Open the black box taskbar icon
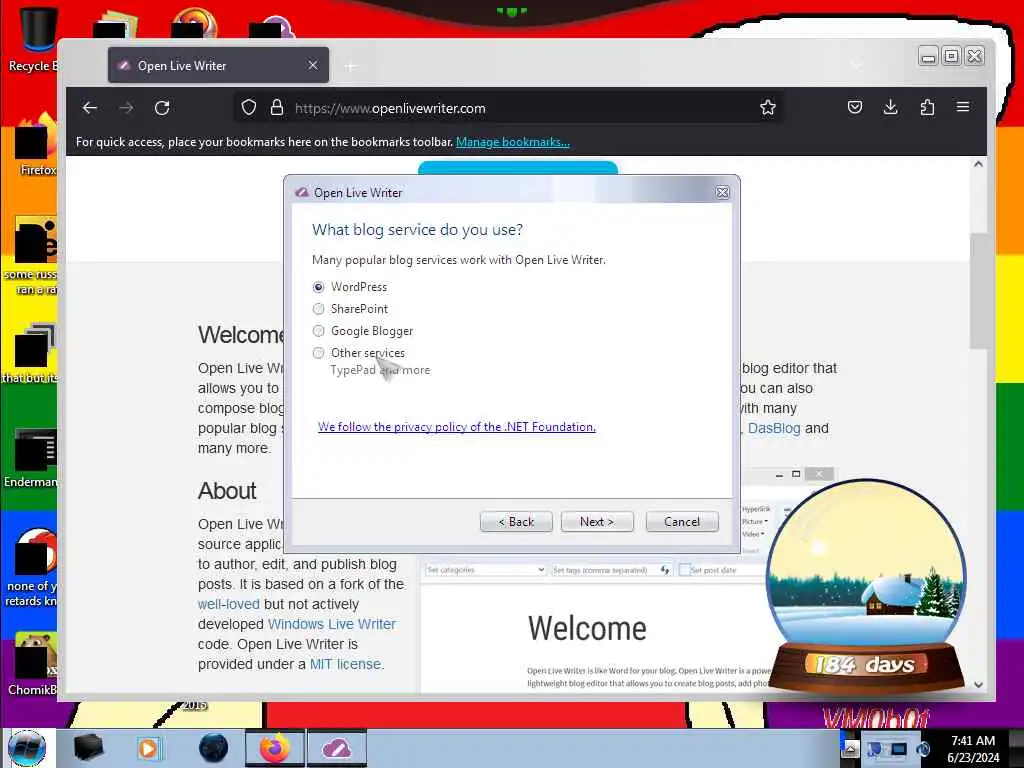Viewport: 1024px width, 768px height. 88,748
